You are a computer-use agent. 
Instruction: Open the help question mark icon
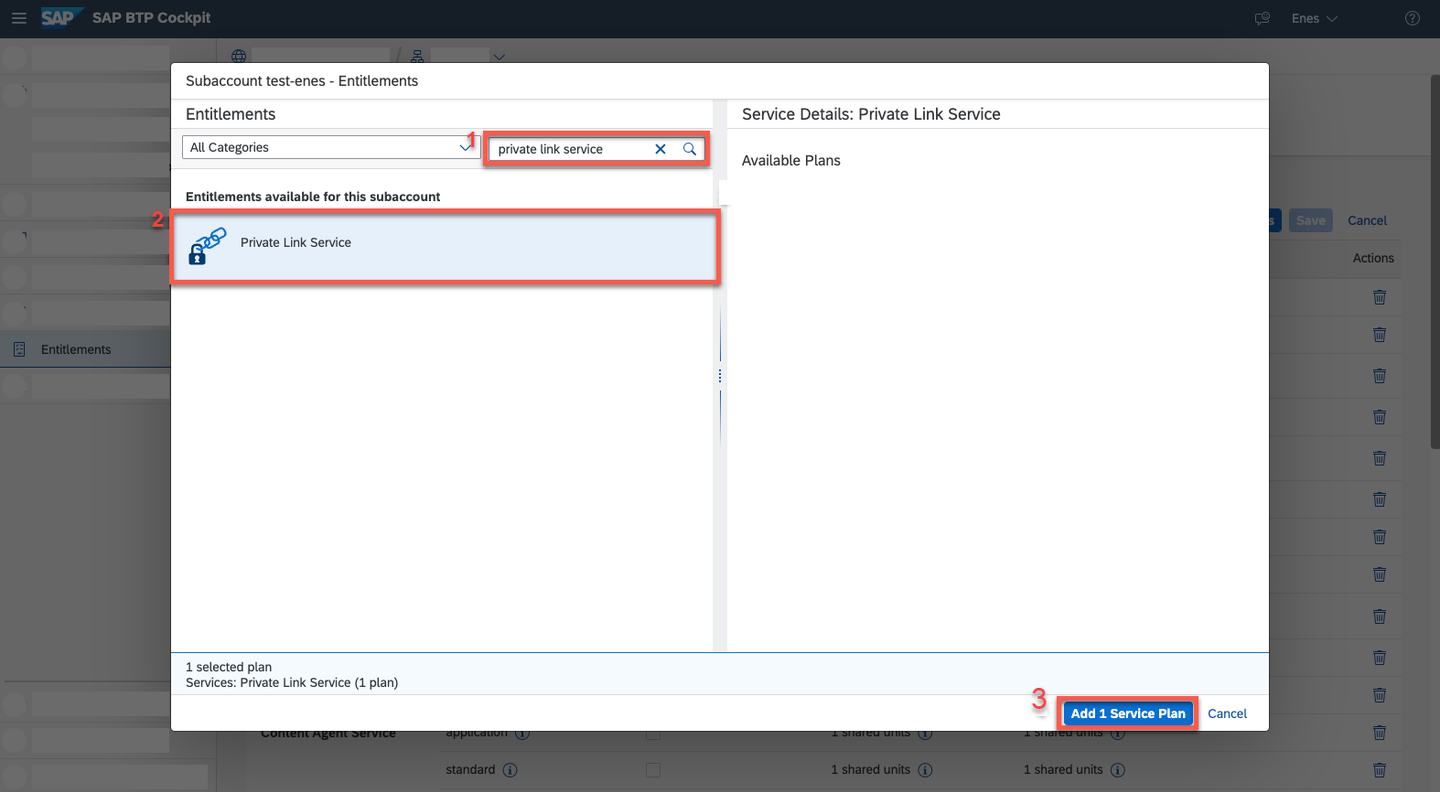click(x=1412, y=18)
